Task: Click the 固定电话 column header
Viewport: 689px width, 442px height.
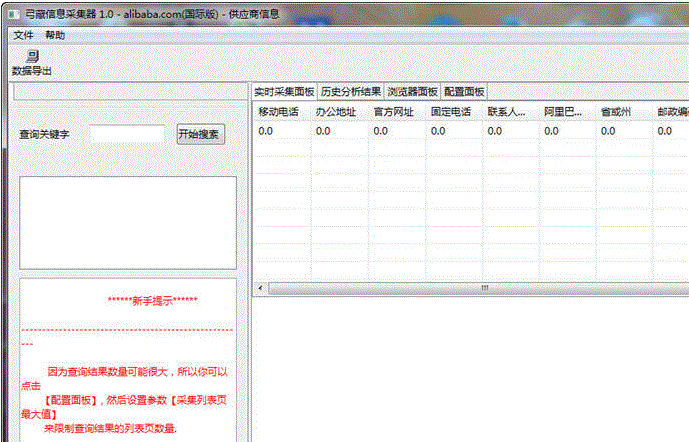Action: tap(452, 112)
